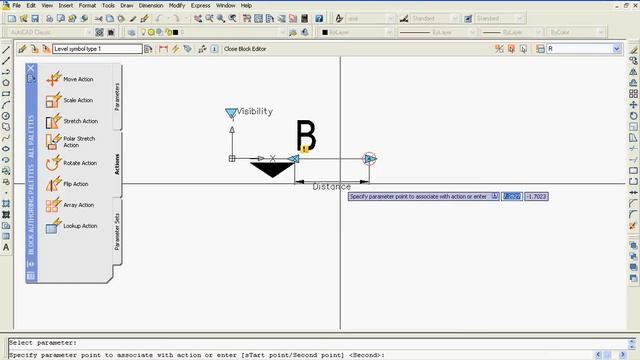
Task: Select the Multiline Text A tool
Action: pyautogui.click(x=6, y=247)
